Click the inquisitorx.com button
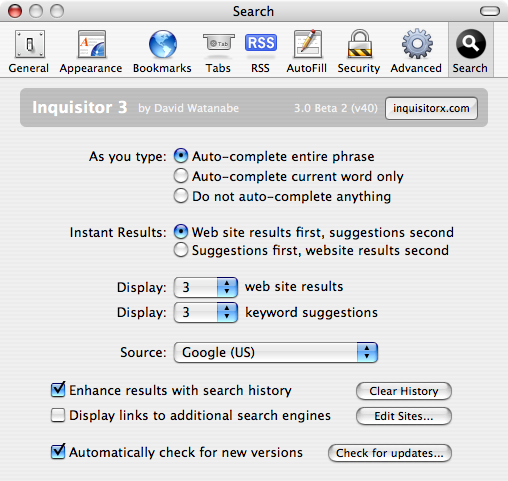Viewport: 508px width, 481px height. 431,108
